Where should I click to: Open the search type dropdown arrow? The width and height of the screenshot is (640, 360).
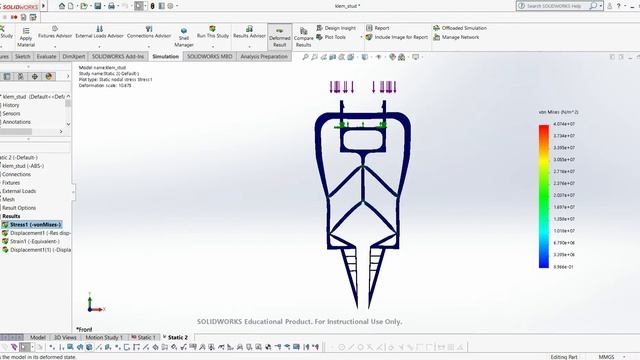point(600,6)
